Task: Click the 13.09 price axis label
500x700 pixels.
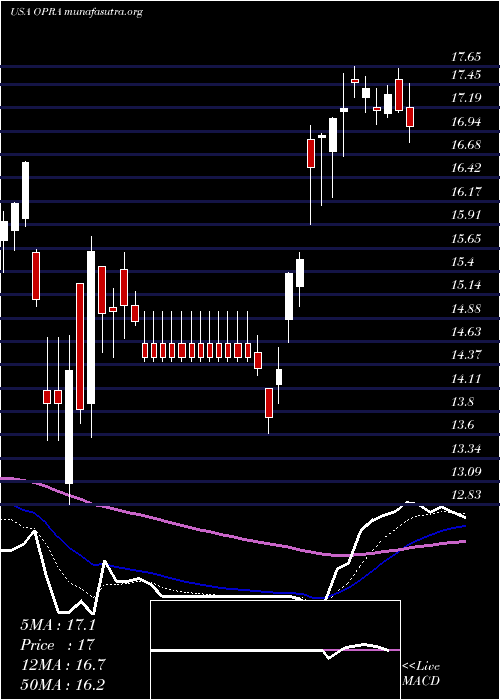Action: (x=466, y=472)
